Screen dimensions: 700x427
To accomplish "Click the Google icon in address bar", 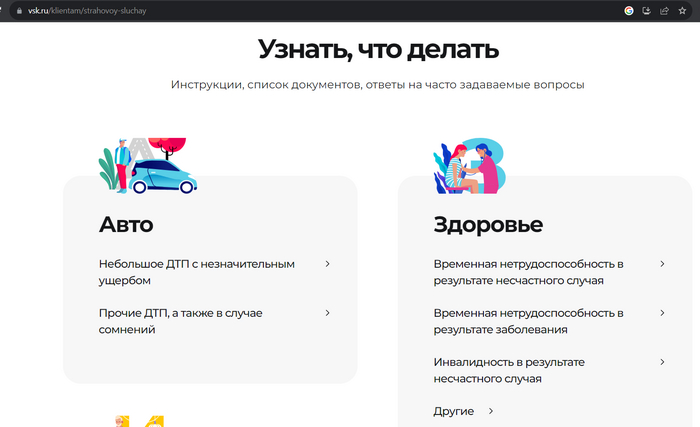I will [629, 11].
